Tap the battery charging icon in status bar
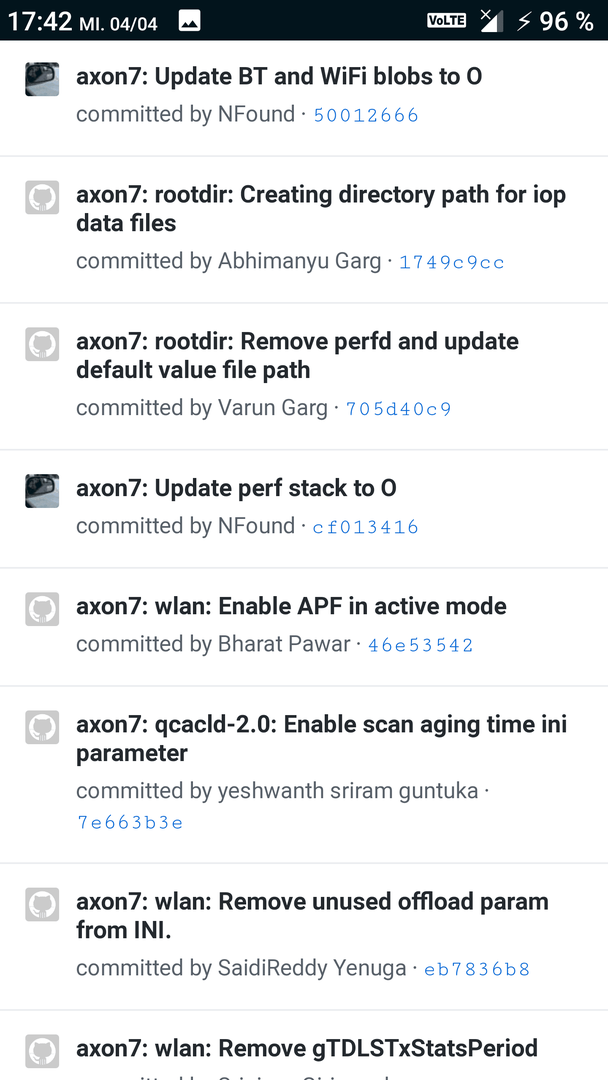Image resolution: width=608 pixels, height=1080 pixels. coord(525,22)
